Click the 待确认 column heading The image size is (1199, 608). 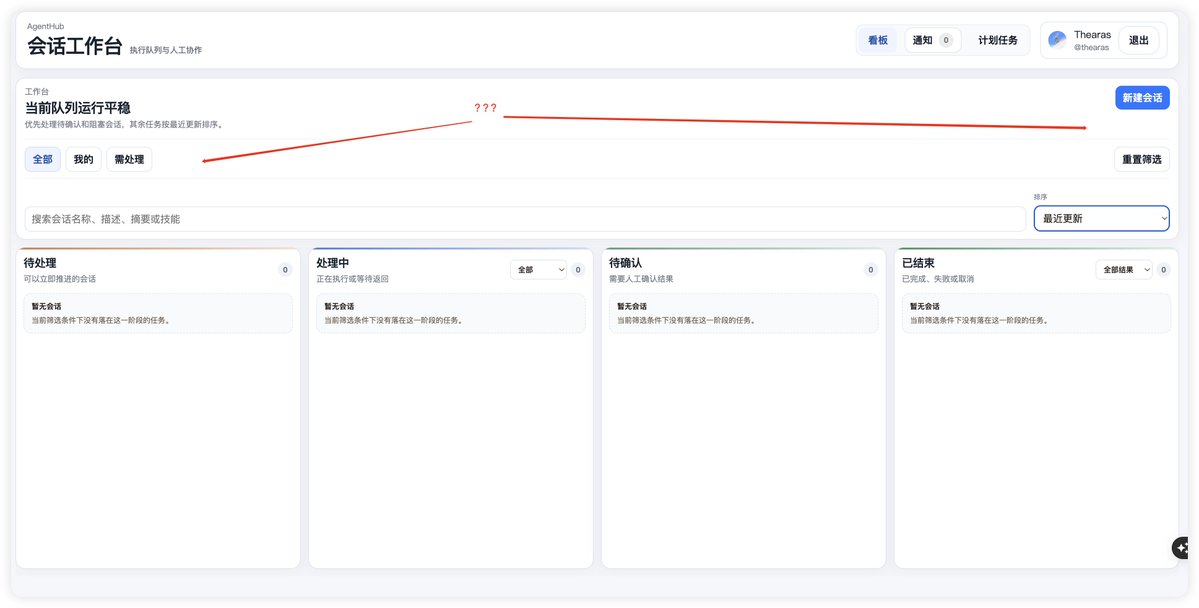625,263
